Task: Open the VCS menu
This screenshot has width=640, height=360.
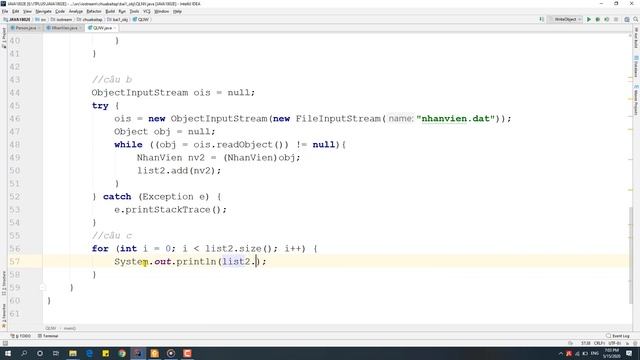Action: (147, 11)
